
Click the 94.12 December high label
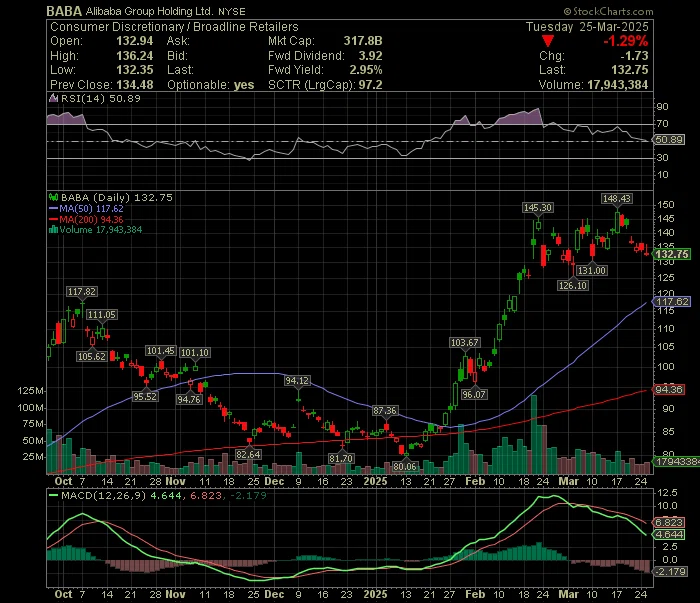297,381
